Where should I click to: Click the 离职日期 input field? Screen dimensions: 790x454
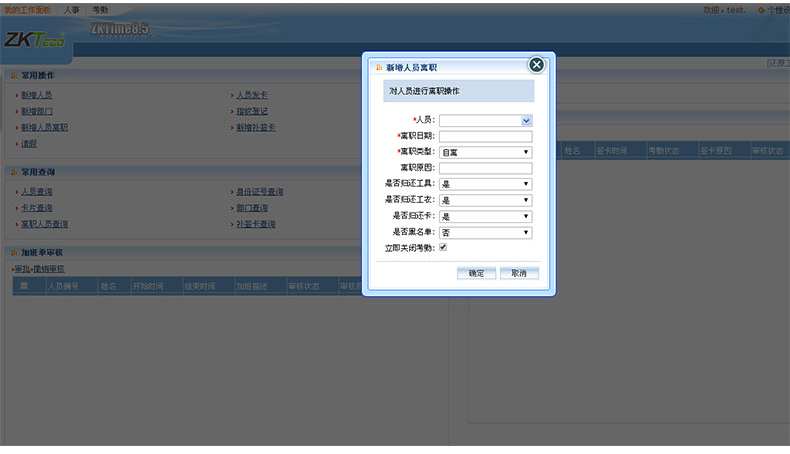485,136
